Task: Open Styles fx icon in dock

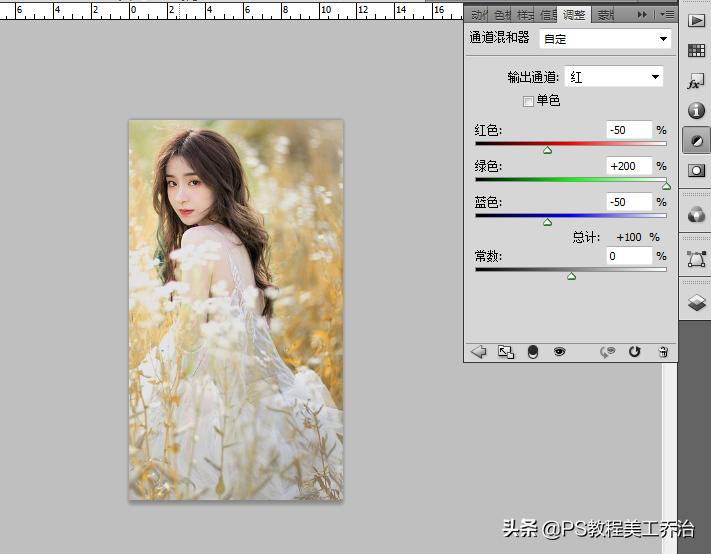Action: [x=696, y=82]
